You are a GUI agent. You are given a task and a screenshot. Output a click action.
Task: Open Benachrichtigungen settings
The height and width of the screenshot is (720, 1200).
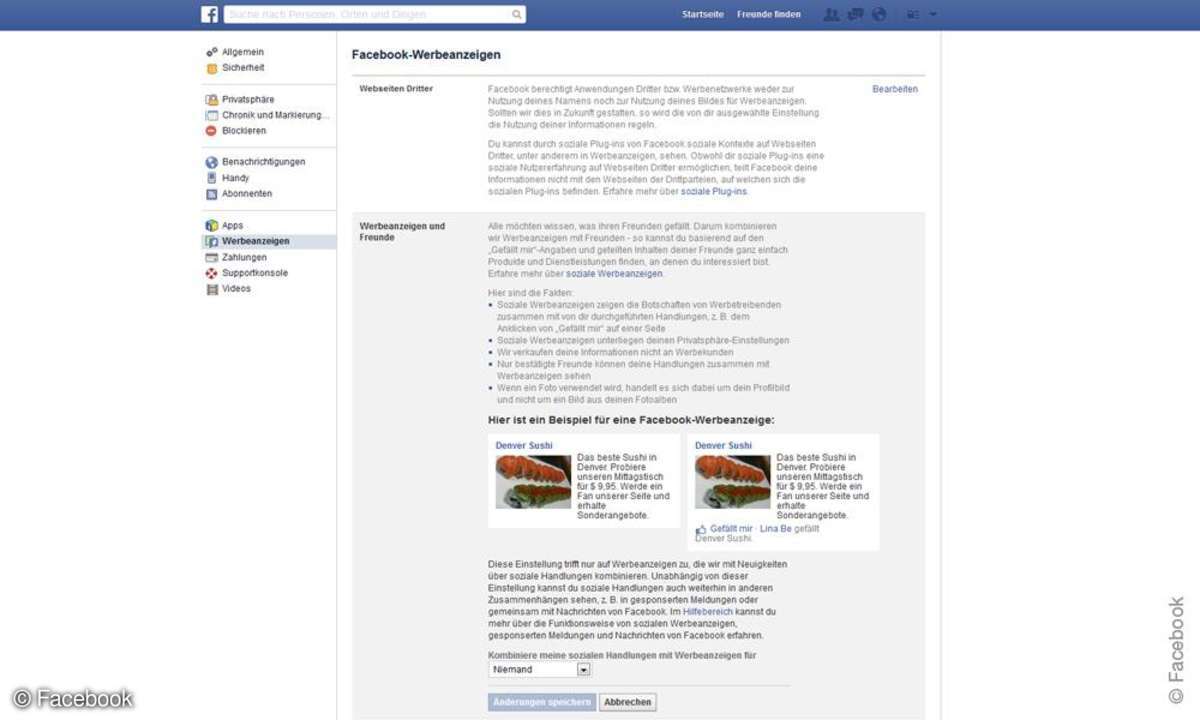264,162
